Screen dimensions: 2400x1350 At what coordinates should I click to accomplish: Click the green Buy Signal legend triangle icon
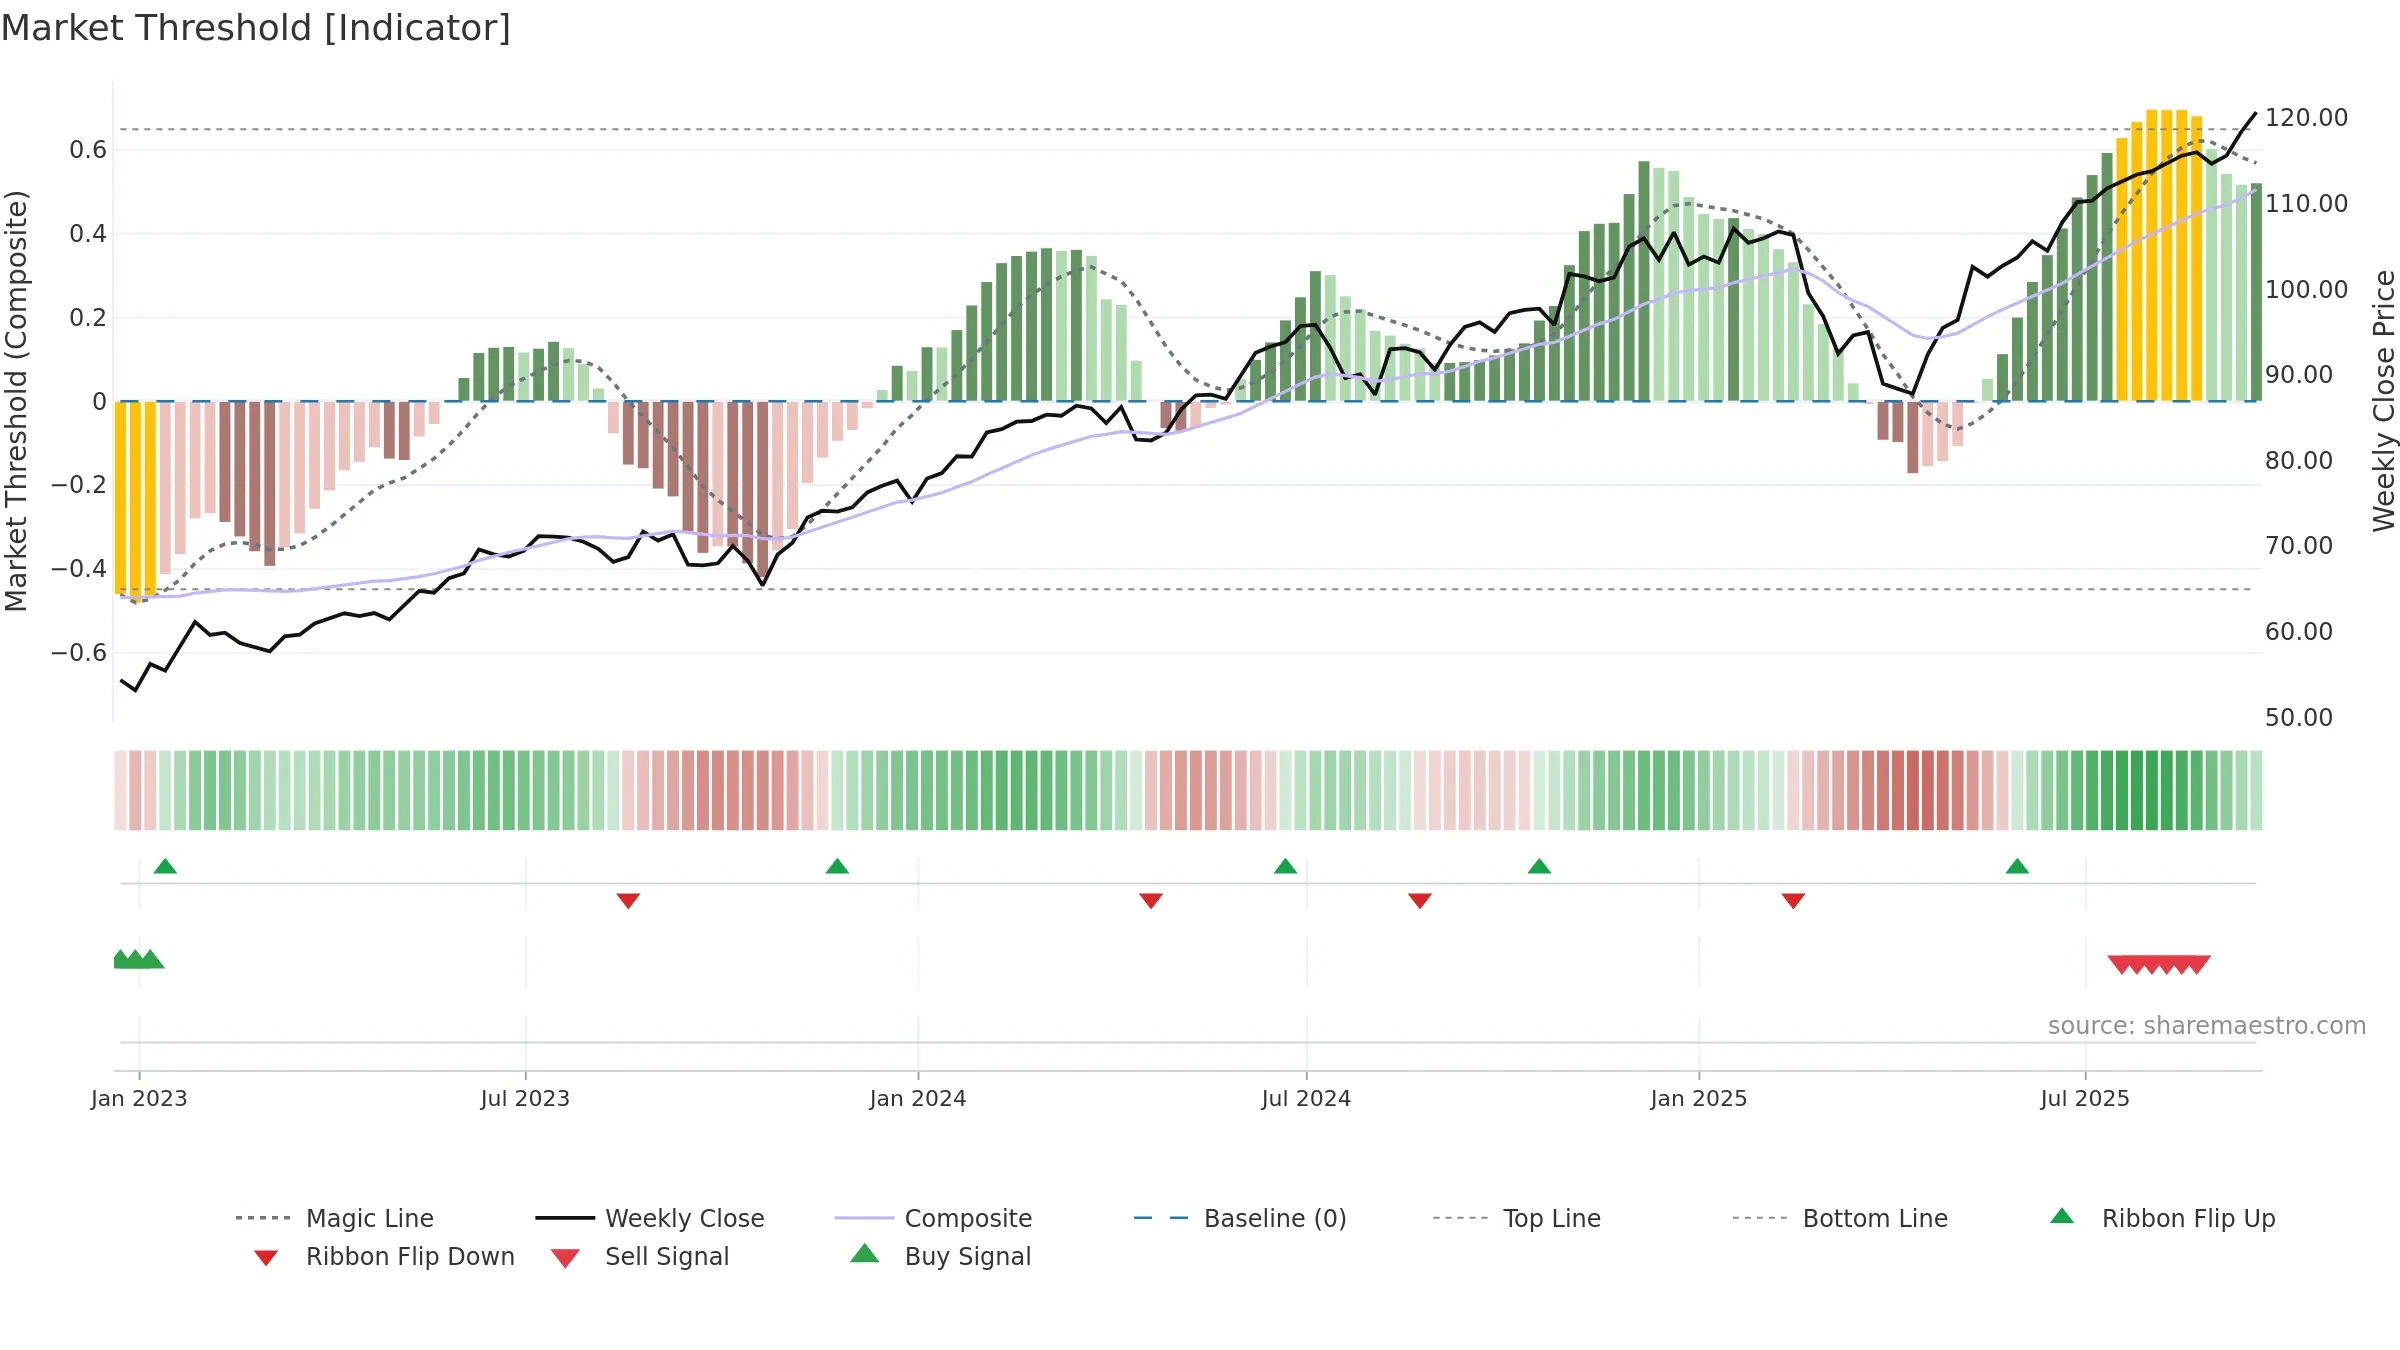[x=865, y=1253]
